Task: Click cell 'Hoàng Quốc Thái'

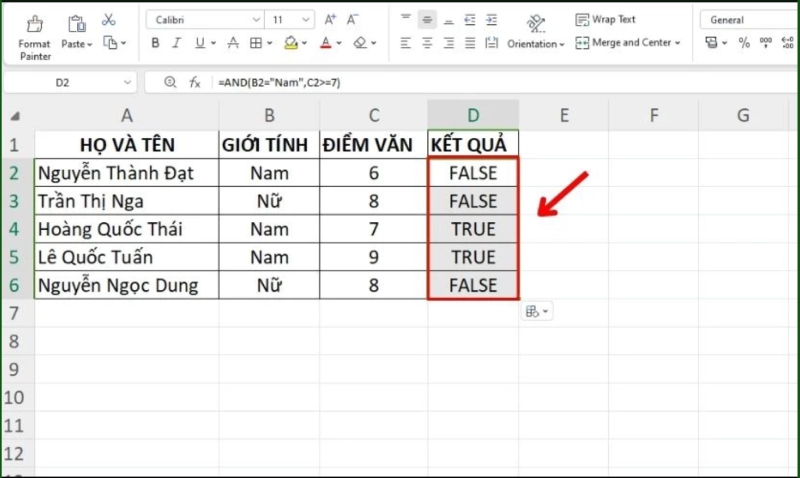Action: point(127,229)
